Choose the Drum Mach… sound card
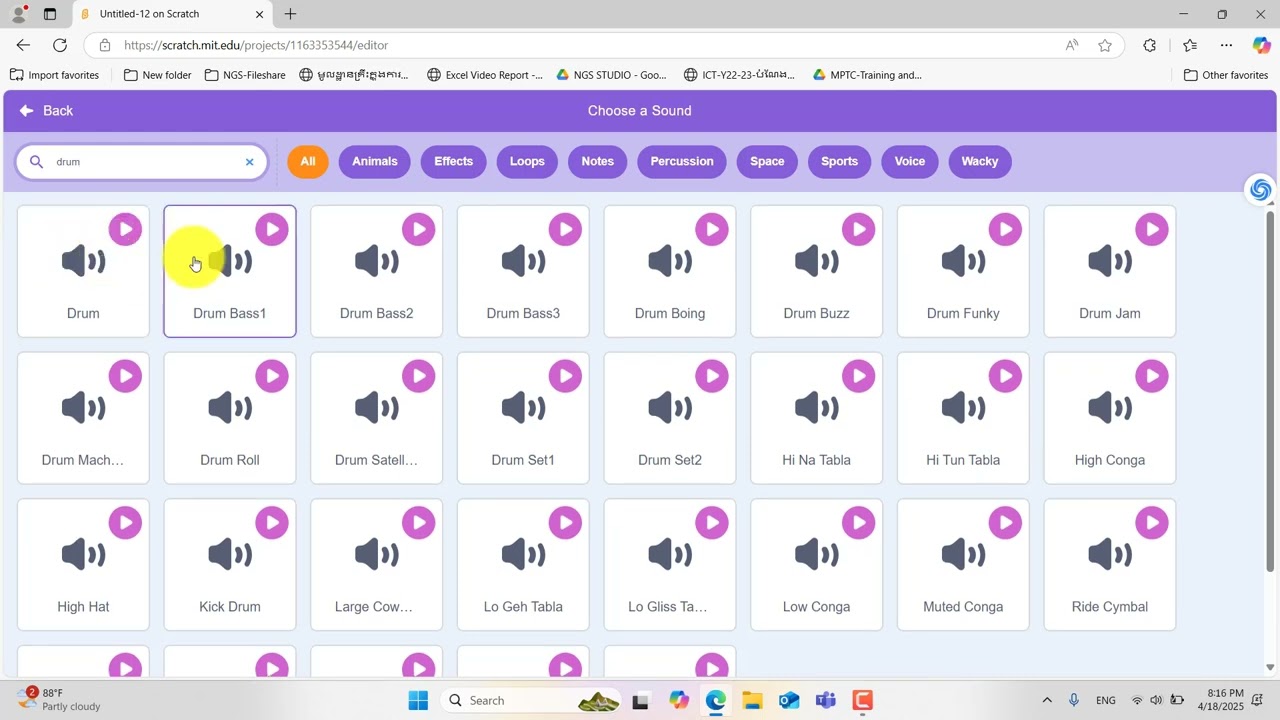1280x720 pixels. pyautogui.click(x=83, y=418)
